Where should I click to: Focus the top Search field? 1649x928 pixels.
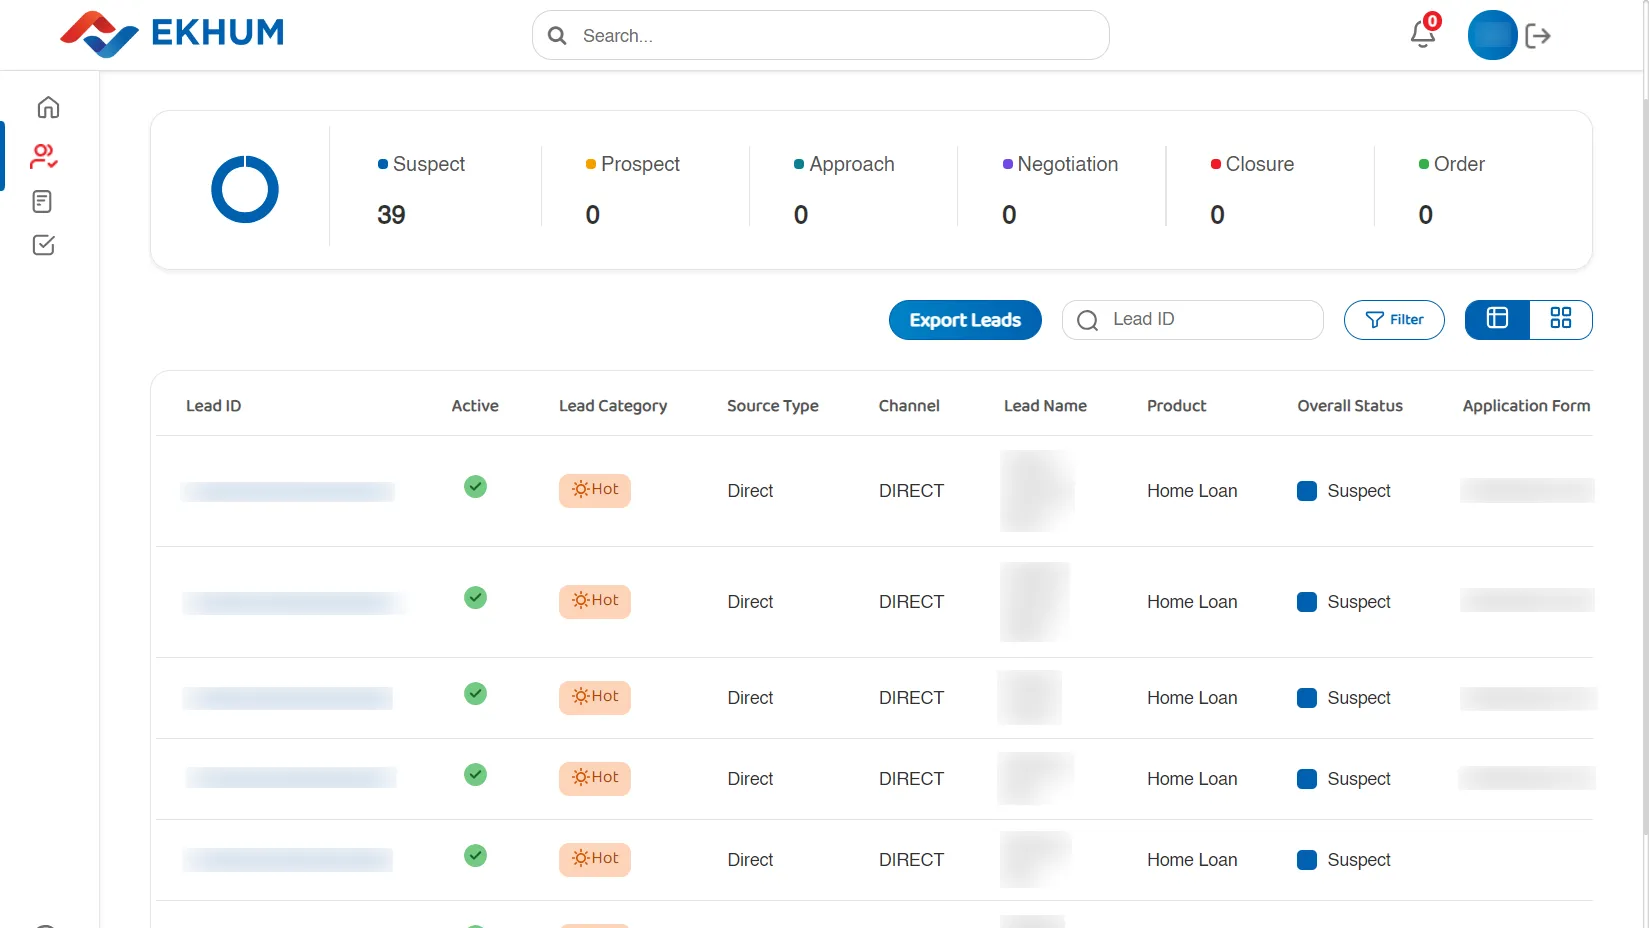point(820,35)
